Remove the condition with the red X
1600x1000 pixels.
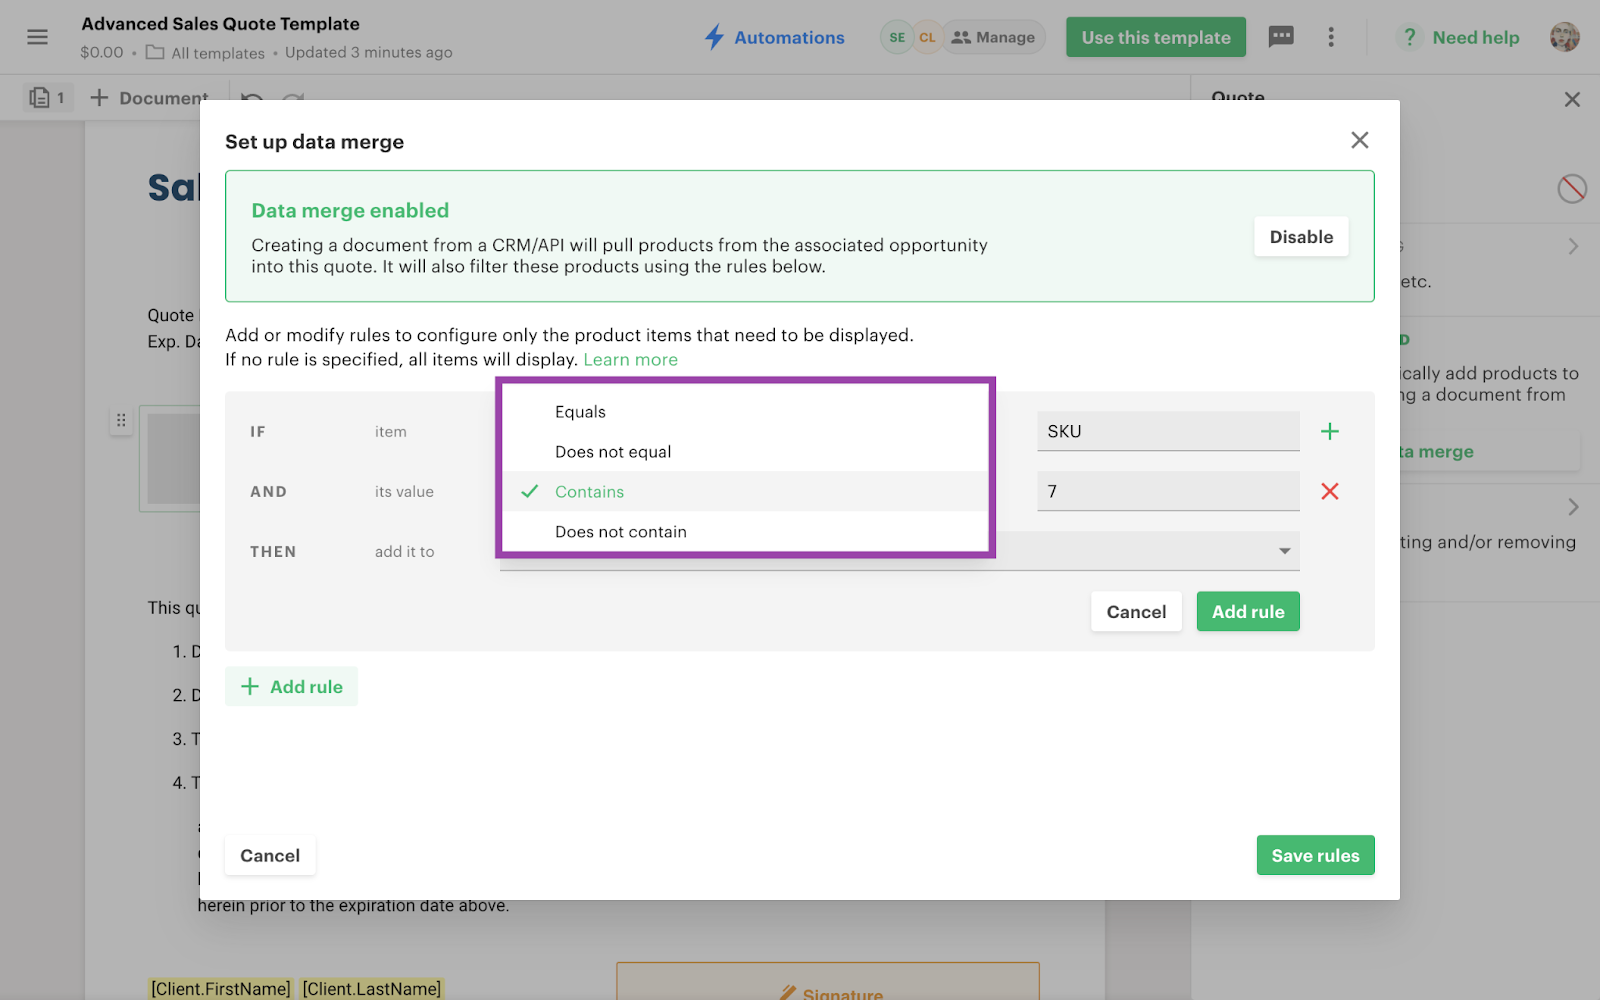pyautogui.click(x=1329, y=491)
